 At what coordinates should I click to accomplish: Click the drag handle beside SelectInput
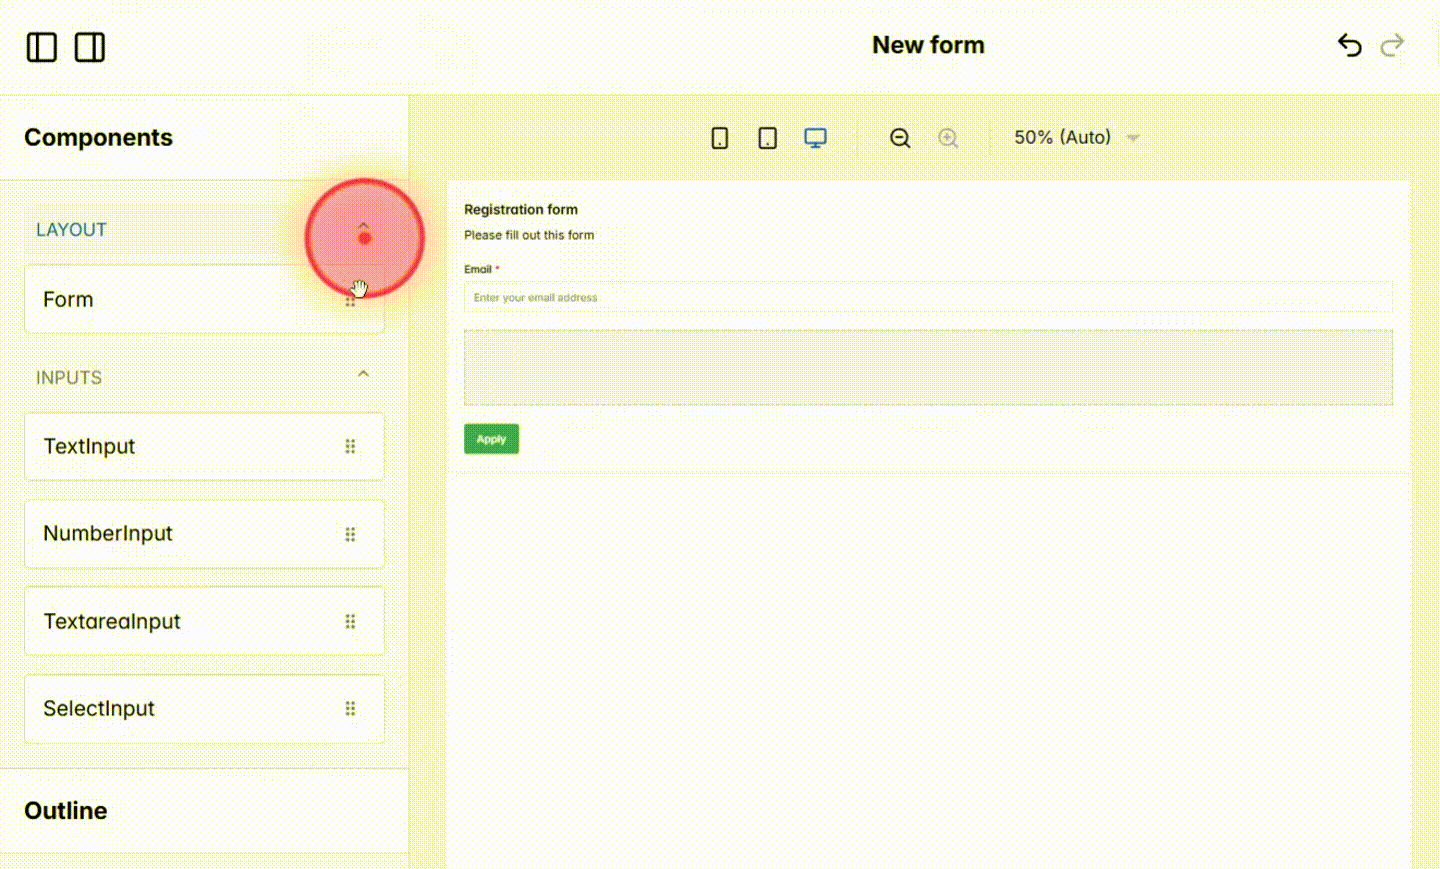coord(350,708)
